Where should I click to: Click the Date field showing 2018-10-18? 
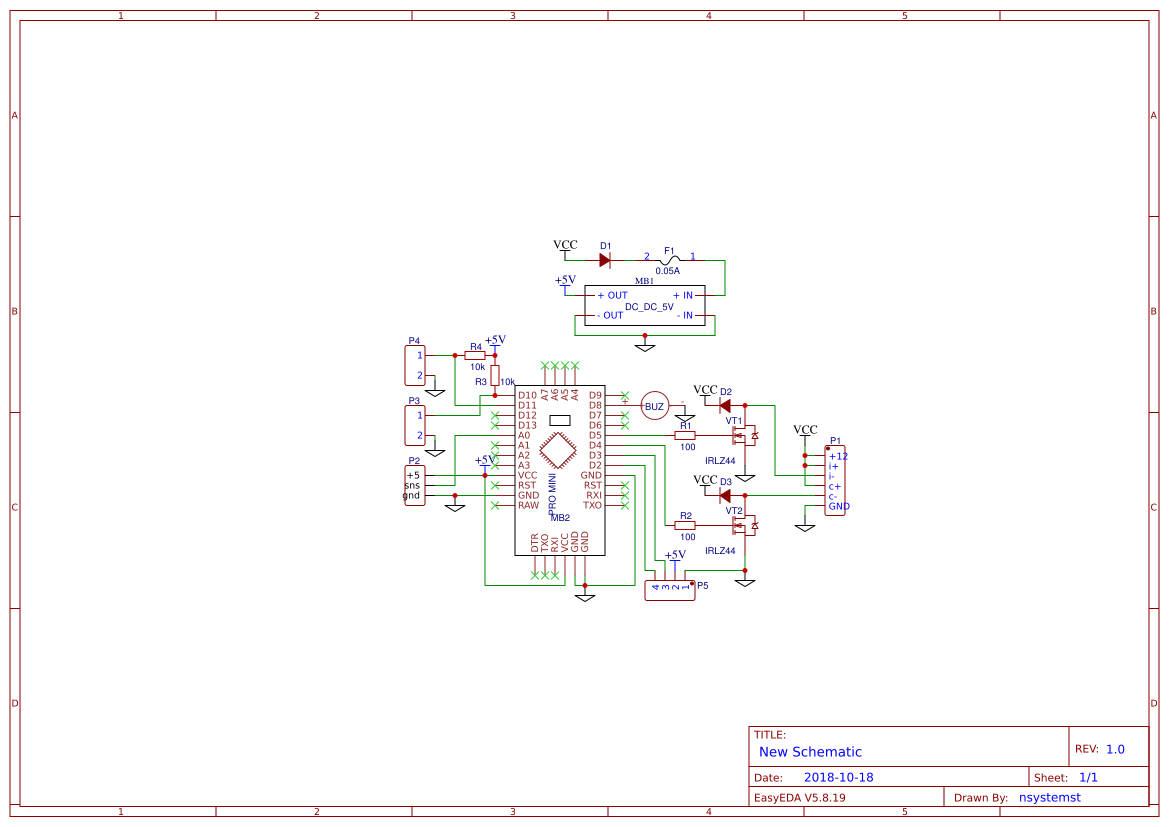coord(841,776)
